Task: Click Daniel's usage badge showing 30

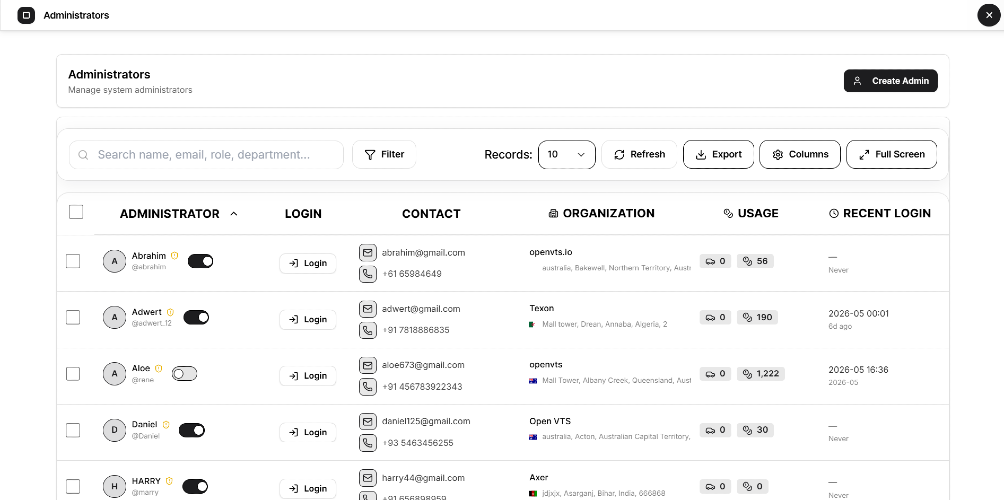Action: pyautogui.click(x=756, y=430)
